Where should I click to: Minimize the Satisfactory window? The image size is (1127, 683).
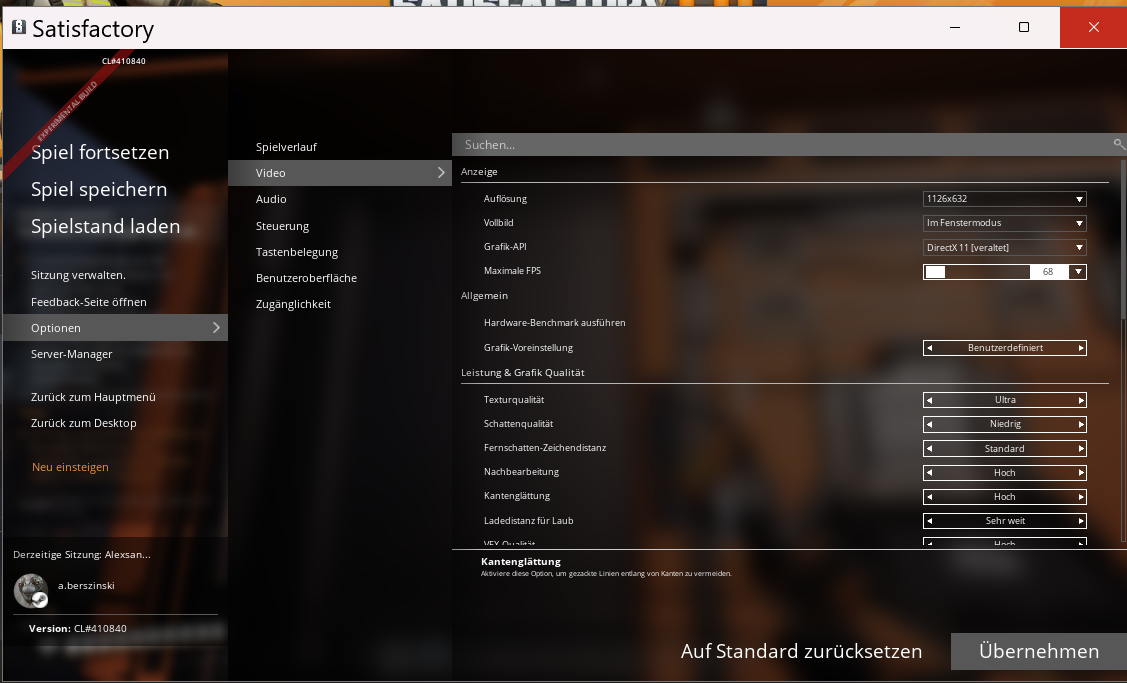tap(954, 27)
